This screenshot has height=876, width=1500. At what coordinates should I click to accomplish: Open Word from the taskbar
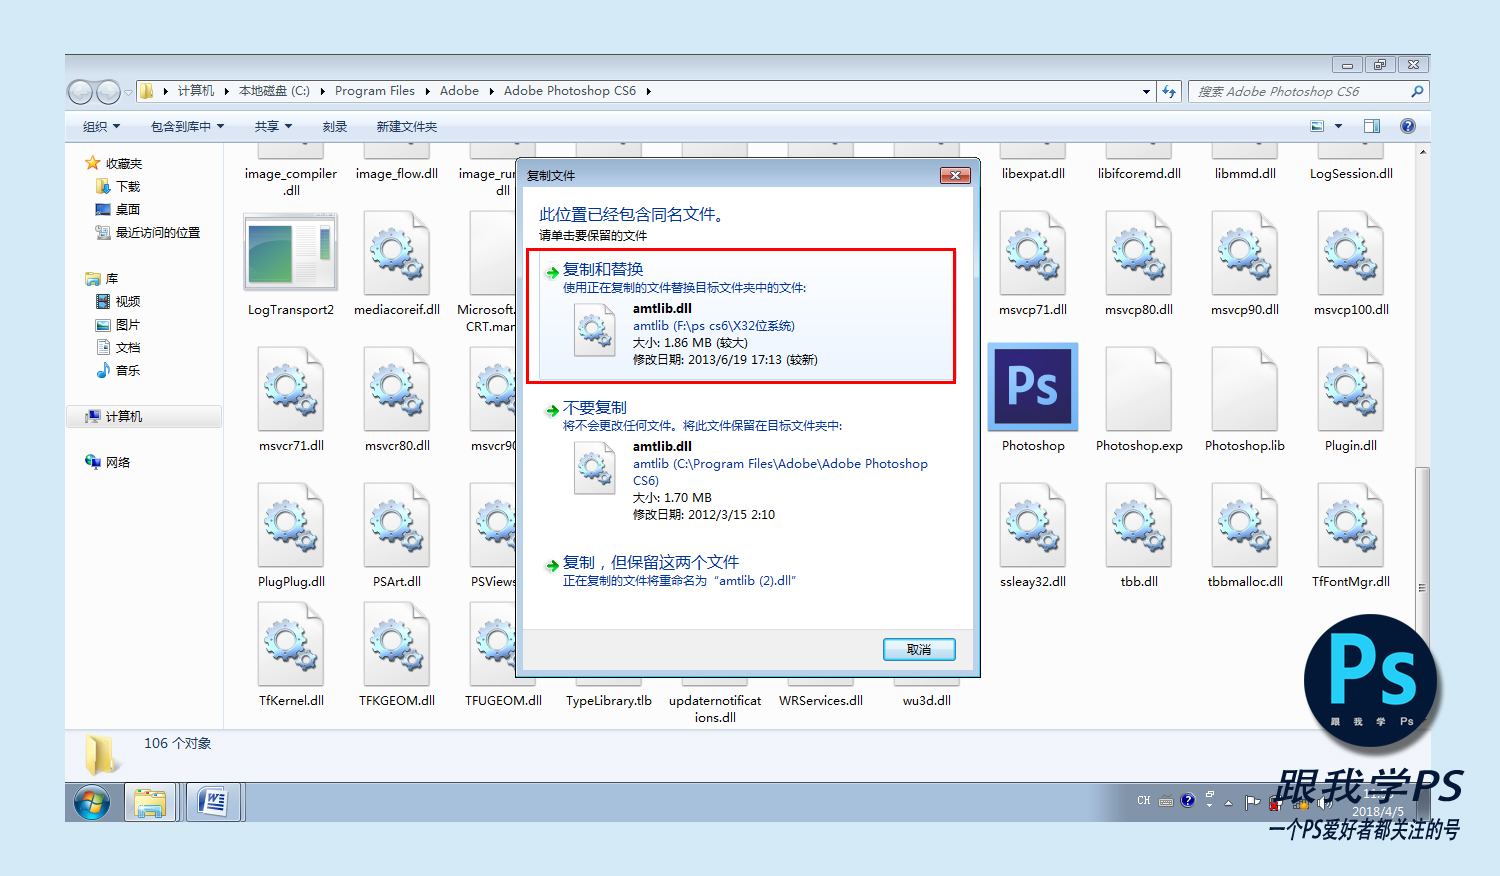pyautogui.click(x=213, y=802)
